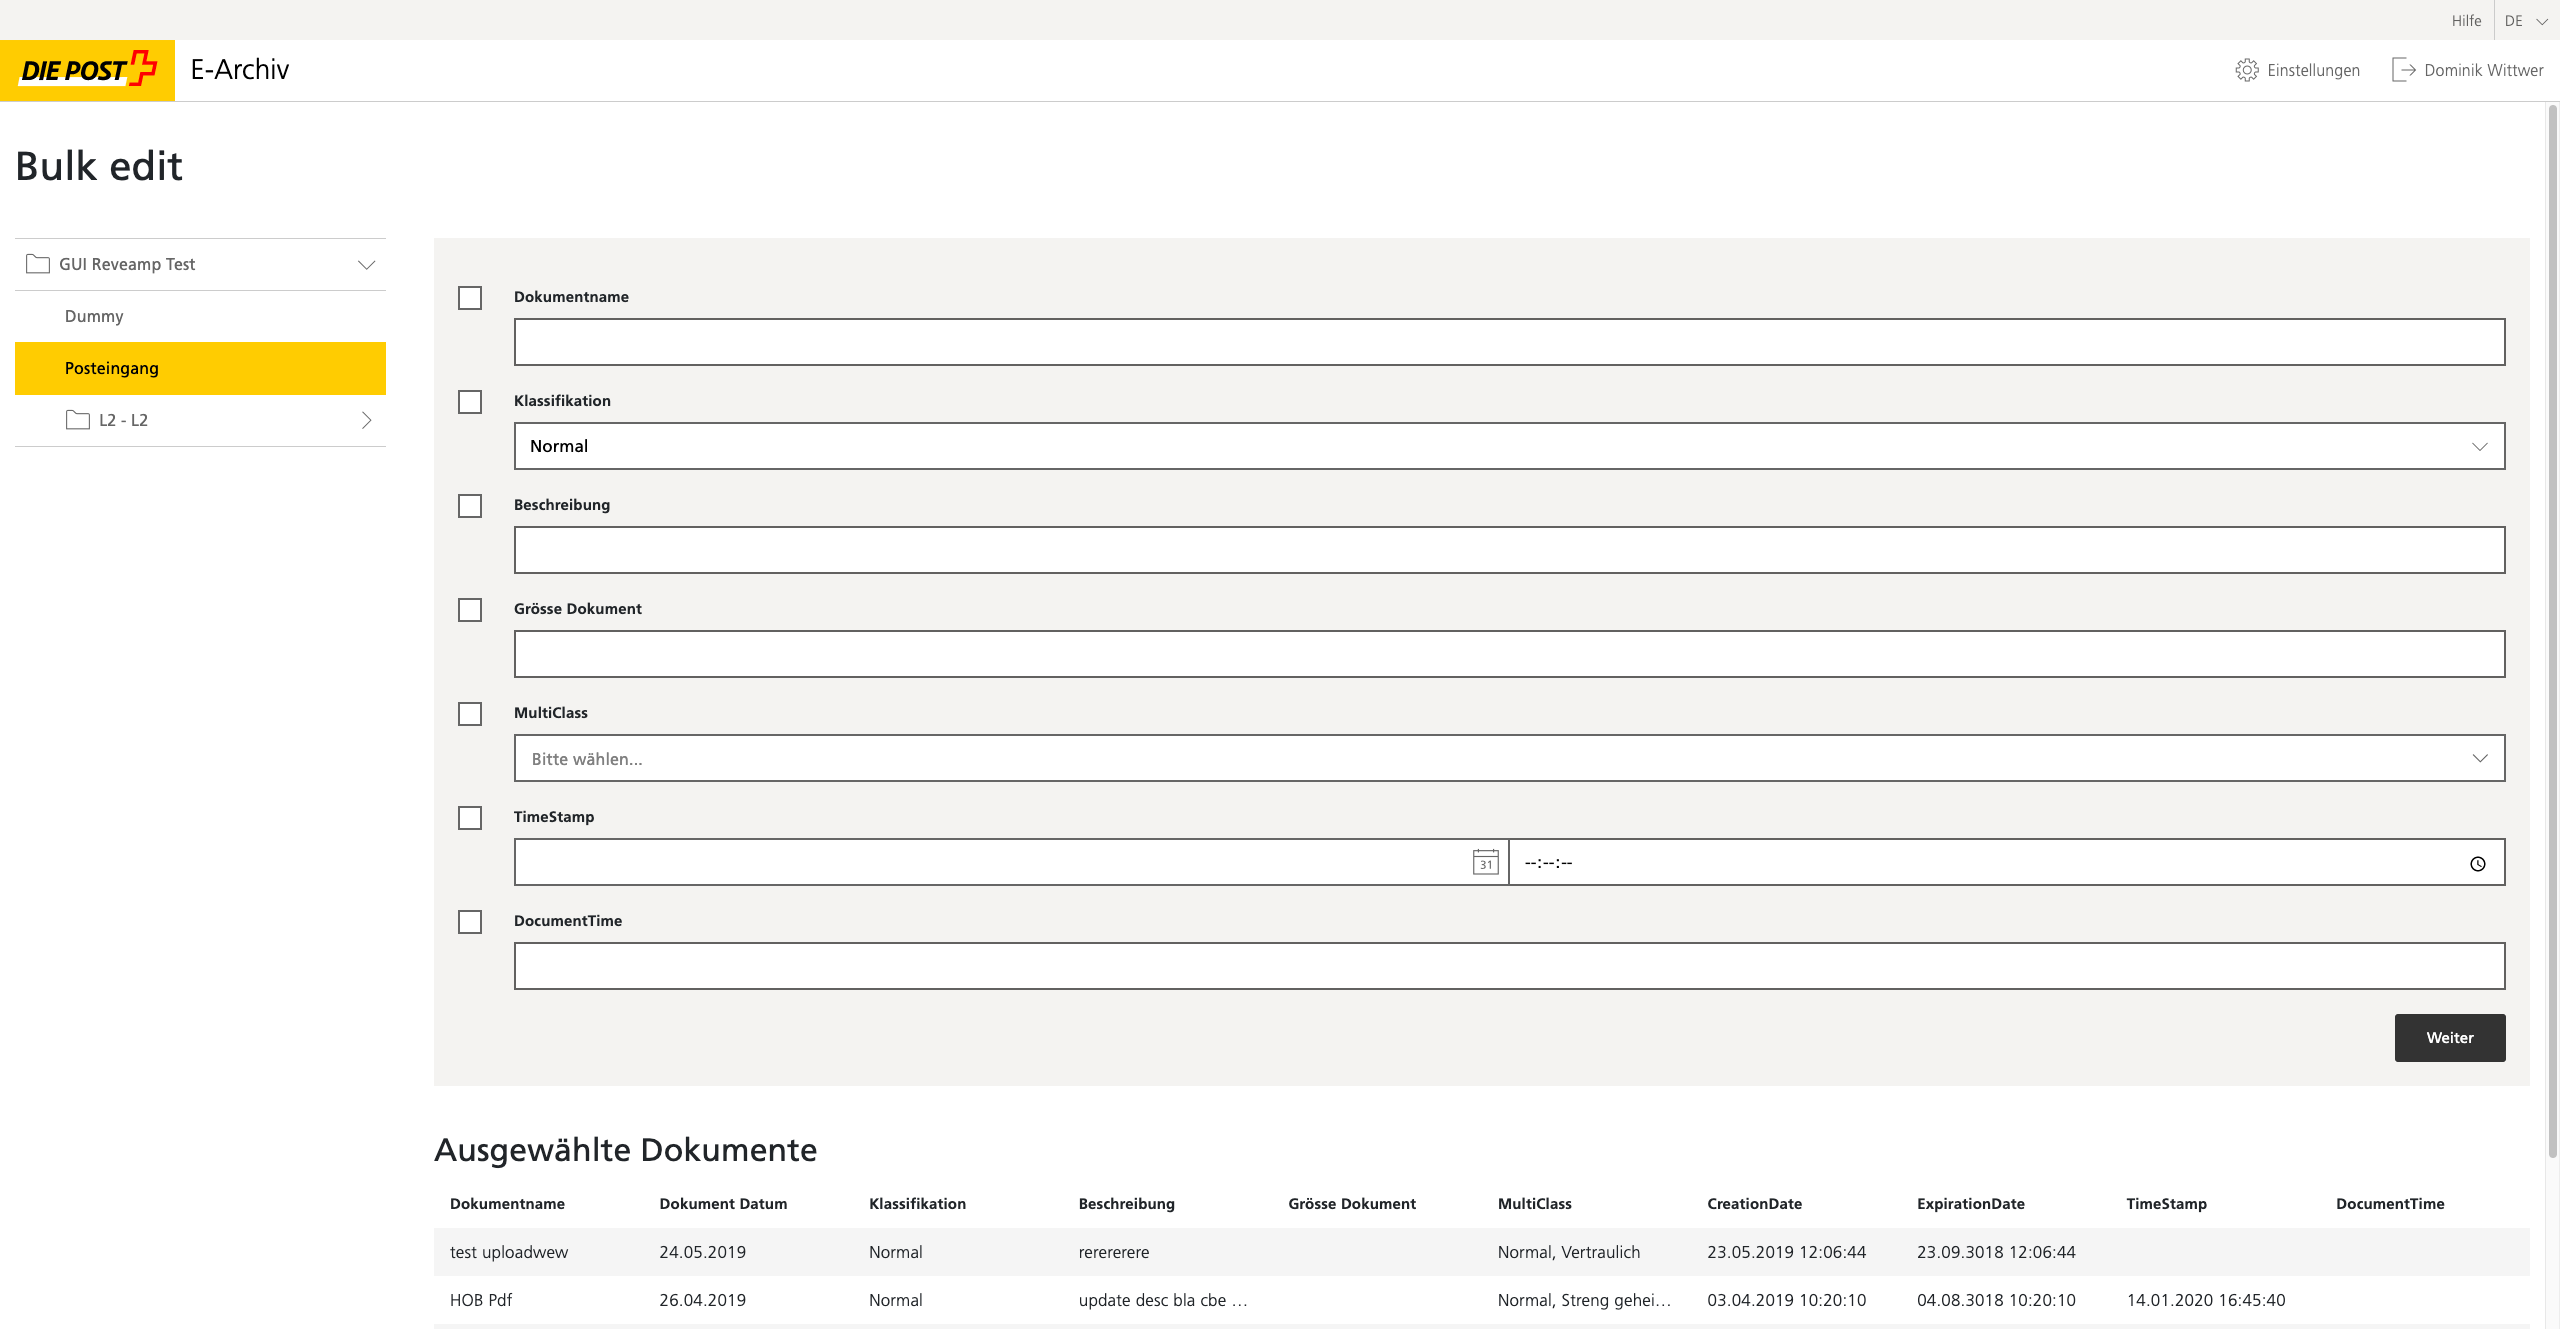Screen dimensions: 2560x1329
Task: Click the test uploadwew document name
Action: pyautogui.click(x=509, y=1252)
